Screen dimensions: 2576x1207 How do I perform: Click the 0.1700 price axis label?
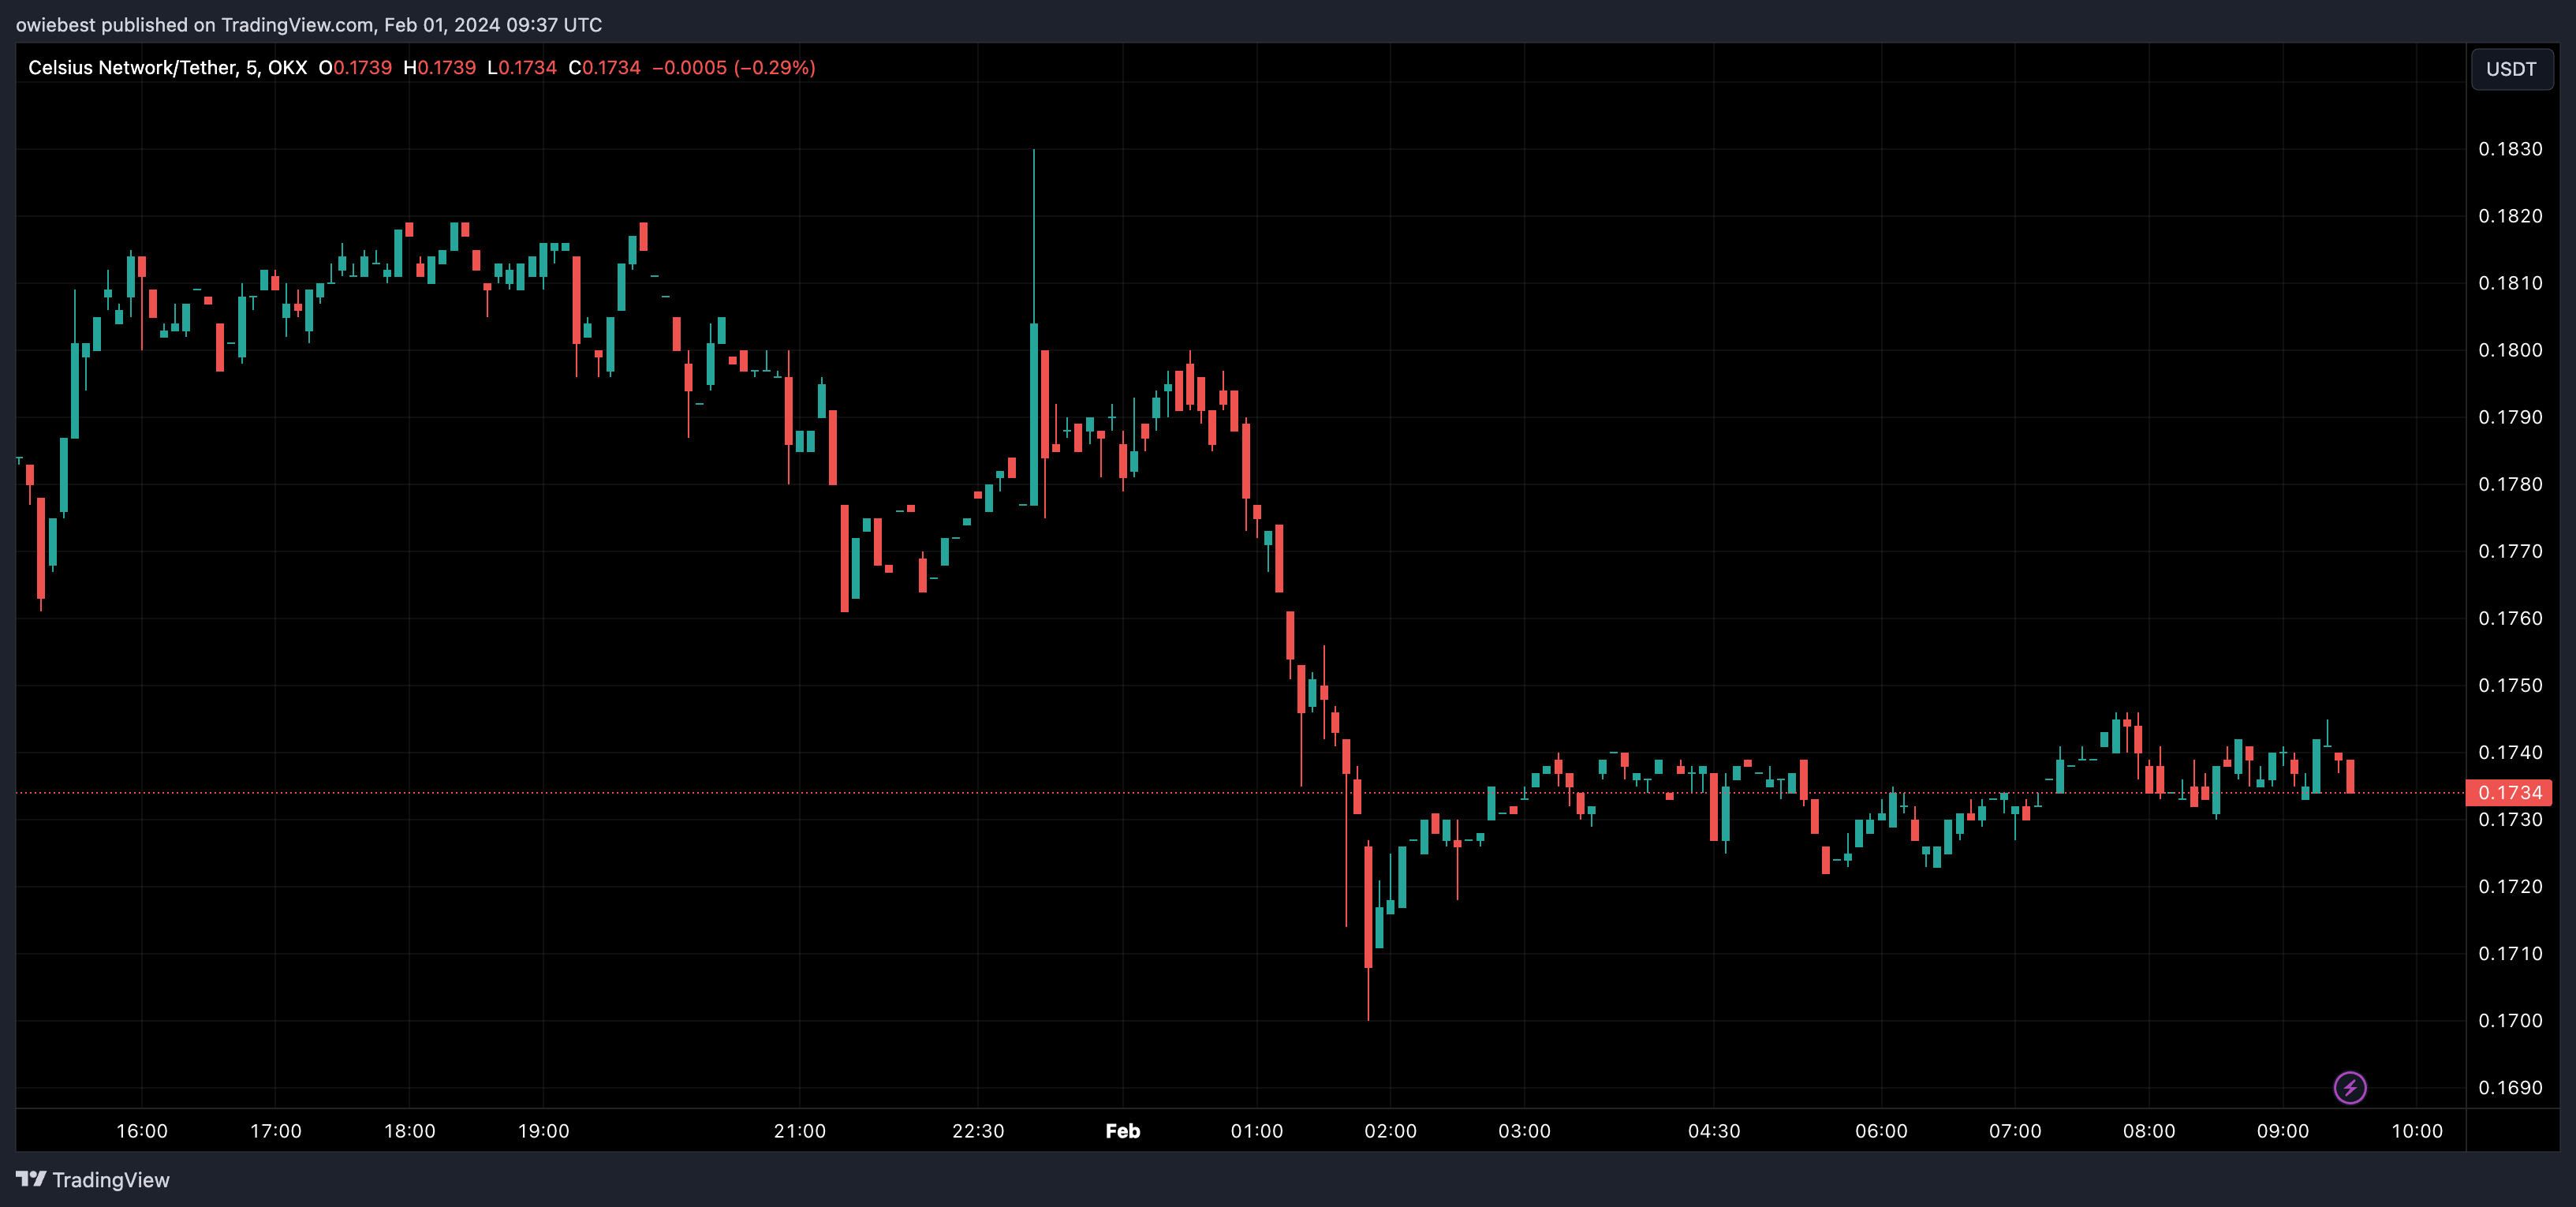point(2510,1020)
